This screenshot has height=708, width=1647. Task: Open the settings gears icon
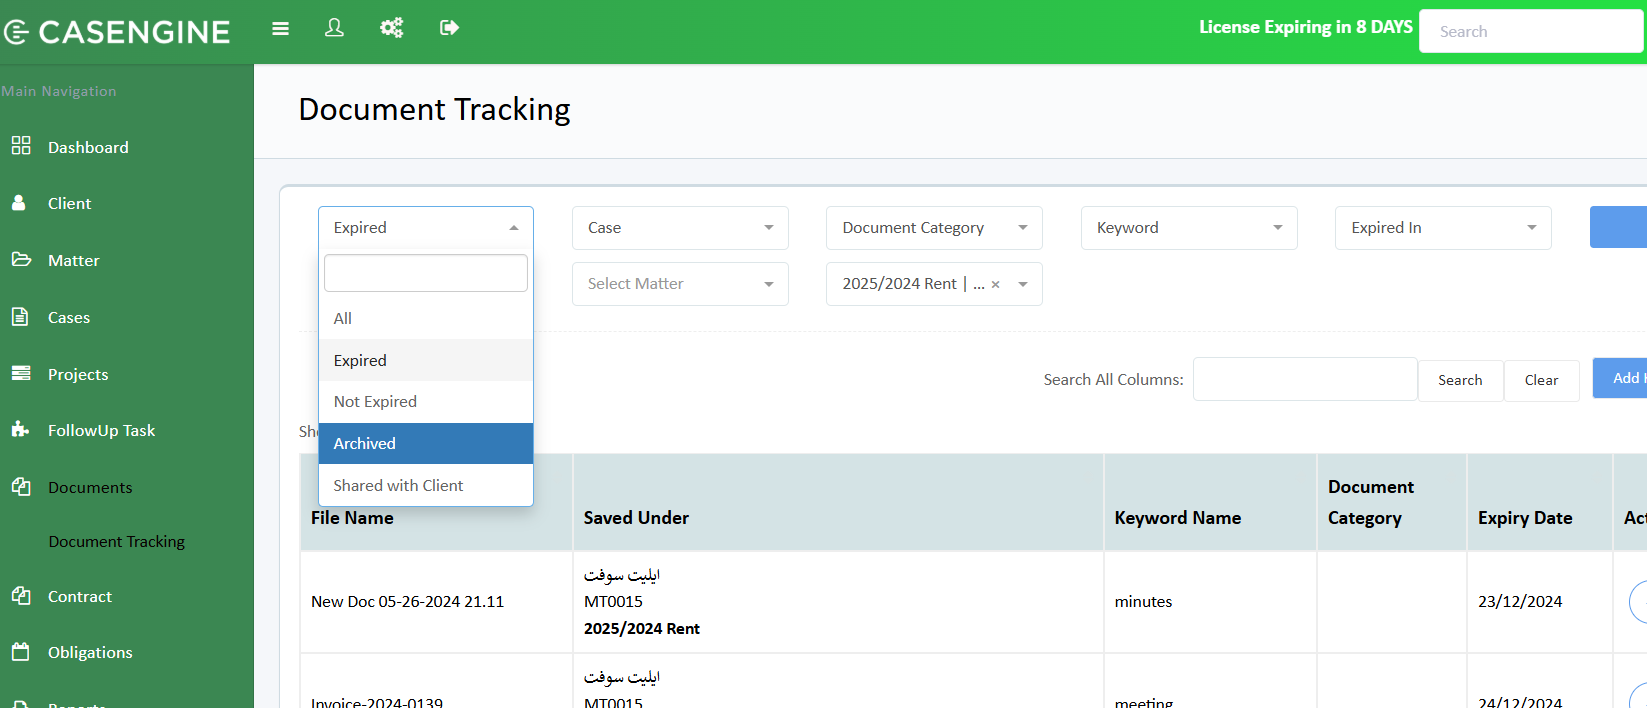coord(392,28)
